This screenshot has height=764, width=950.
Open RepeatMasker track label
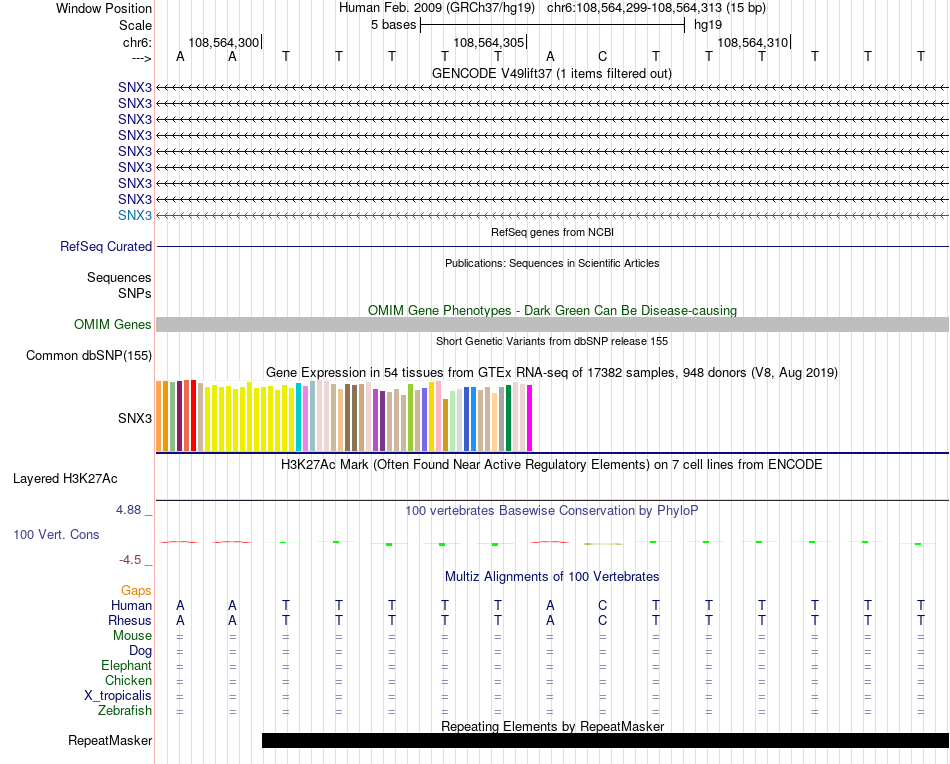point(110,740)
